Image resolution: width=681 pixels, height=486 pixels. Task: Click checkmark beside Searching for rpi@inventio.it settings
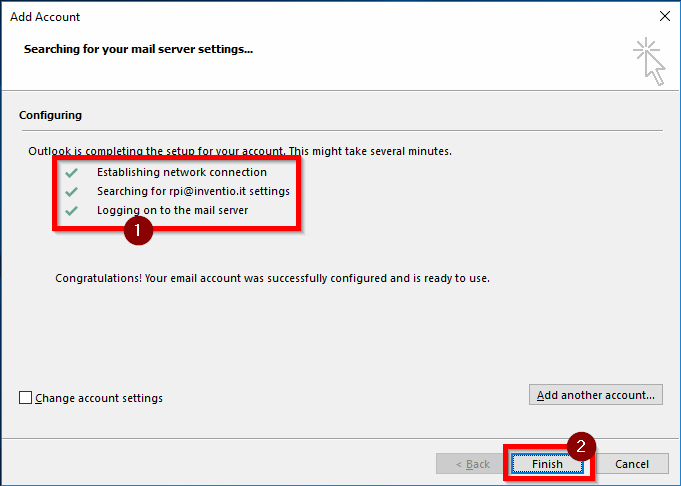(x=70, y=191)
